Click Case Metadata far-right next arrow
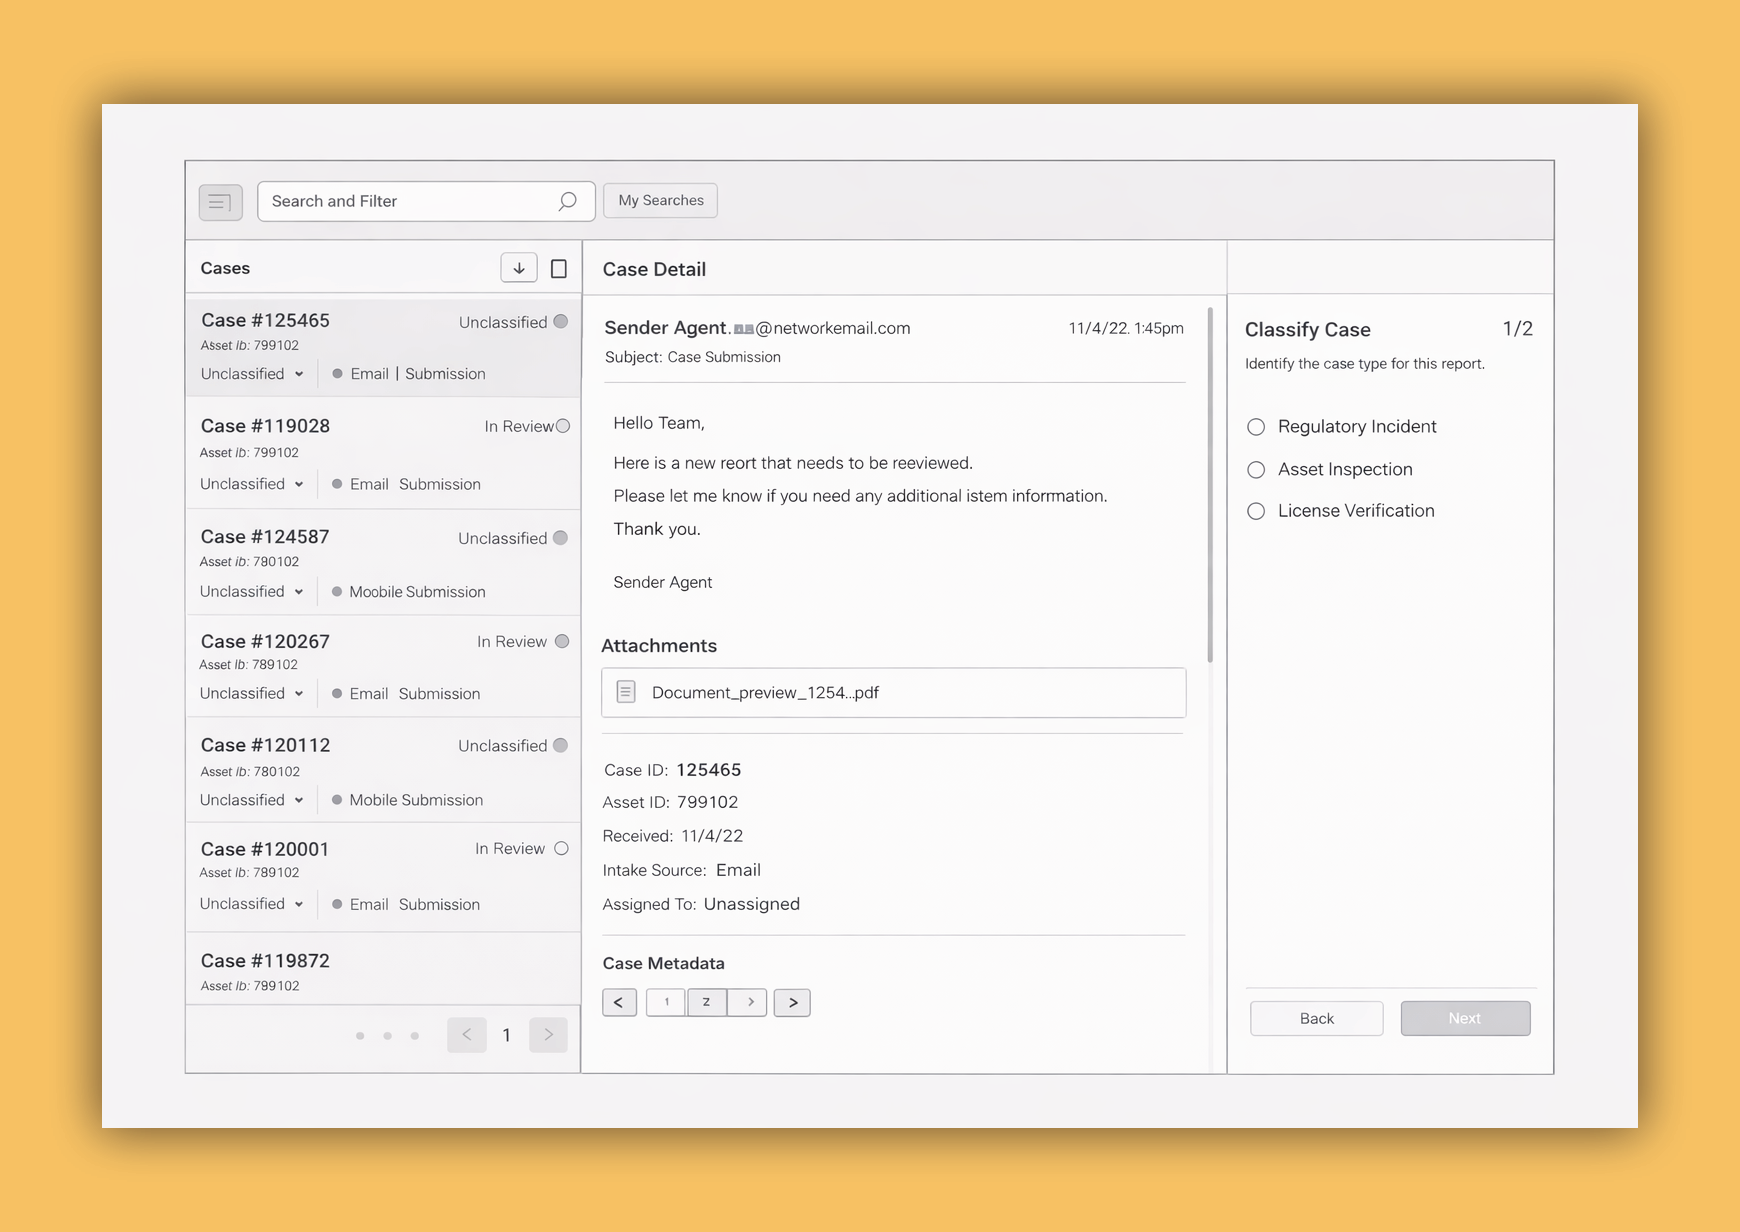1740x1232 pixels. [792, 1002]
